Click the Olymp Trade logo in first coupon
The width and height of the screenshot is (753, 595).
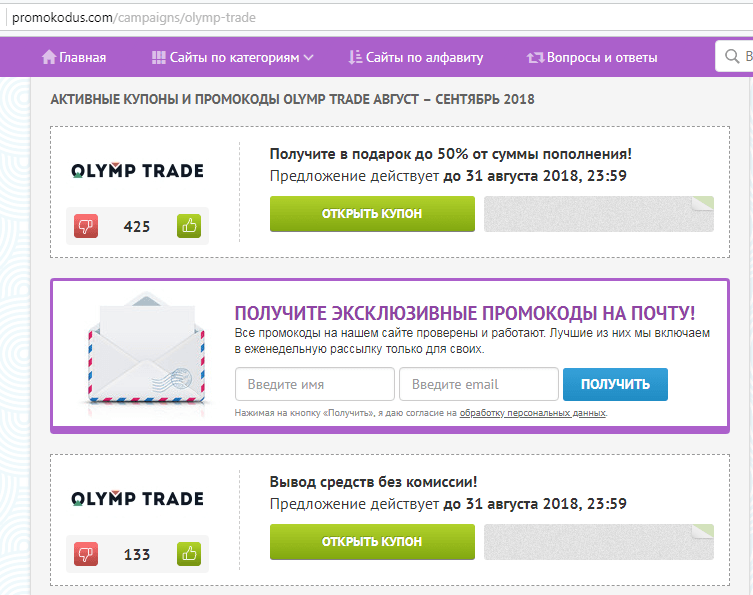pyautogui.click(x=137, y=170)
